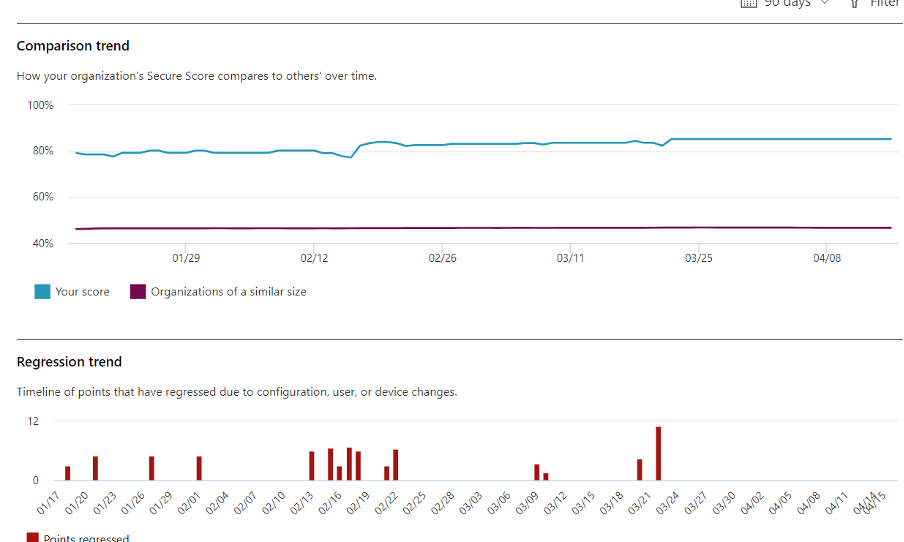The width and height of the screenshot is (904, 542).
Task: Click the red Points regressed legend swatch
Action: tap(33, 538)
